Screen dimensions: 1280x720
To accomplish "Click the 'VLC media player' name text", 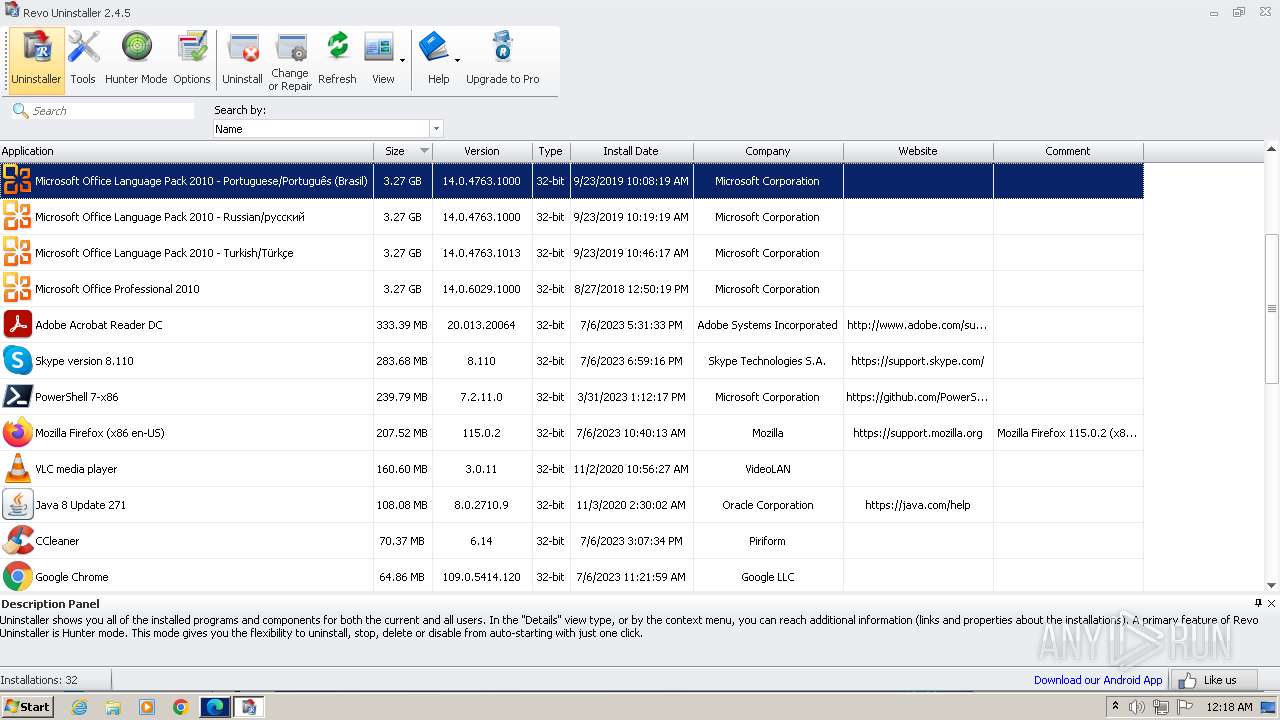I will coord(76,469).
